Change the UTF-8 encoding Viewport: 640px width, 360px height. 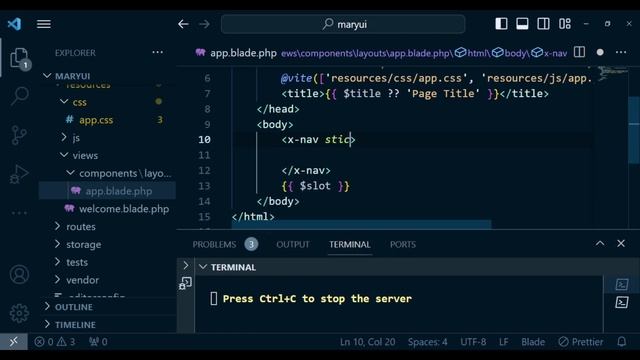tap(473, 342)
